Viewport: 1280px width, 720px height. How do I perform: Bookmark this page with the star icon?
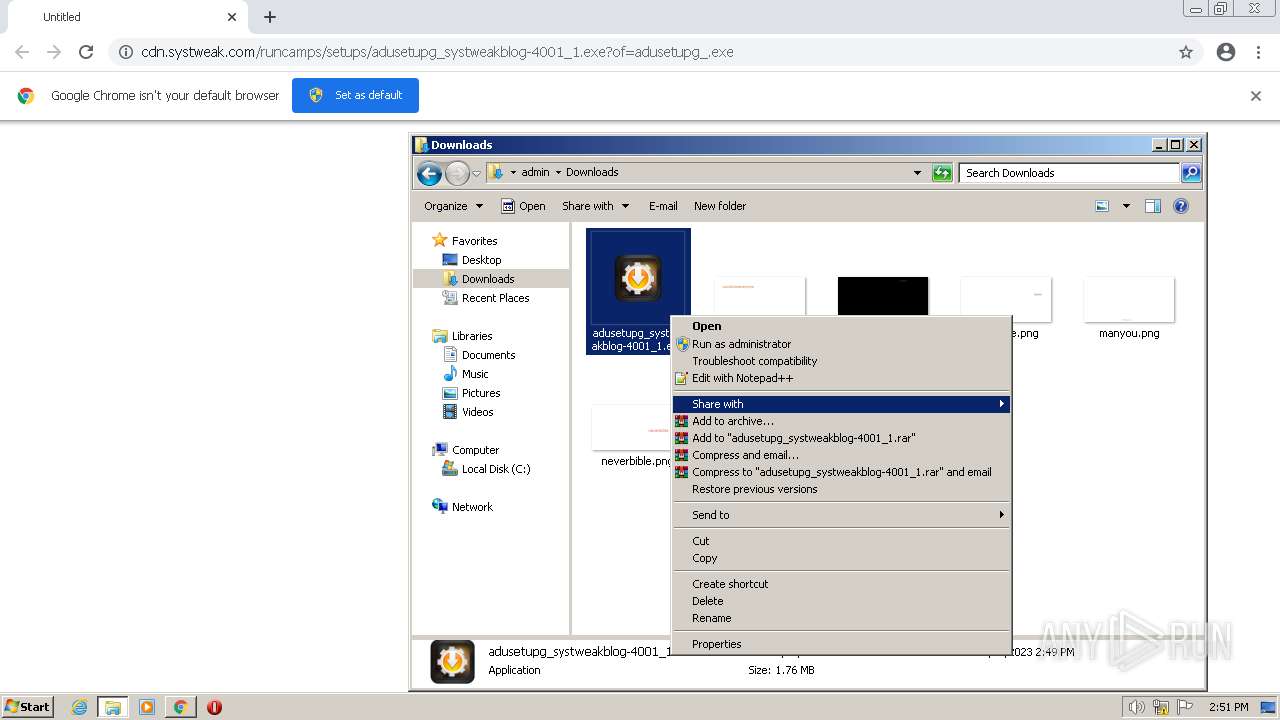click(1186, 52)
